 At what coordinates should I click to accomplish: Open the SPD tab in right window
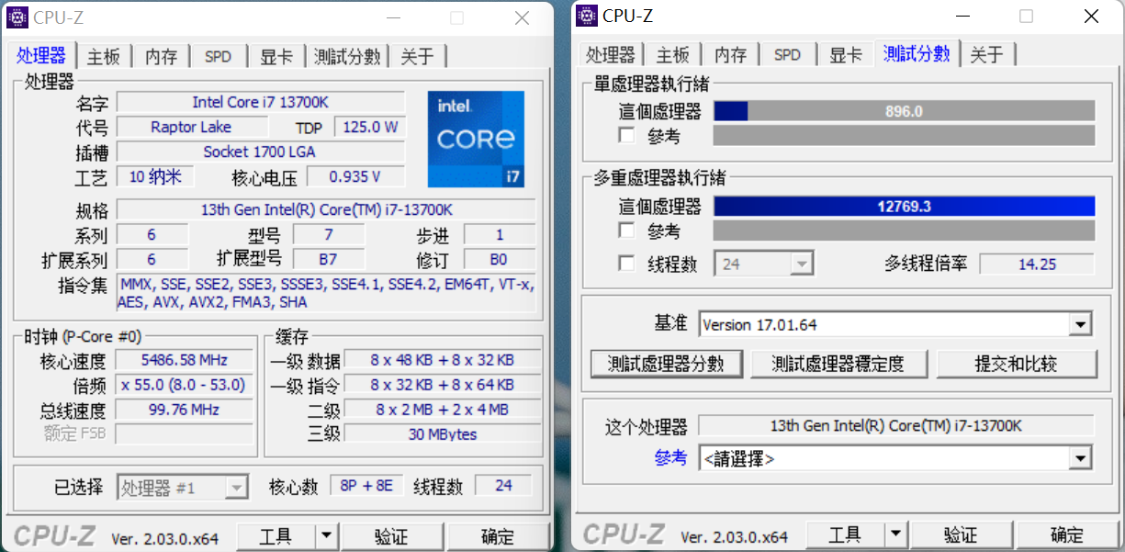(x=788, y=55)
